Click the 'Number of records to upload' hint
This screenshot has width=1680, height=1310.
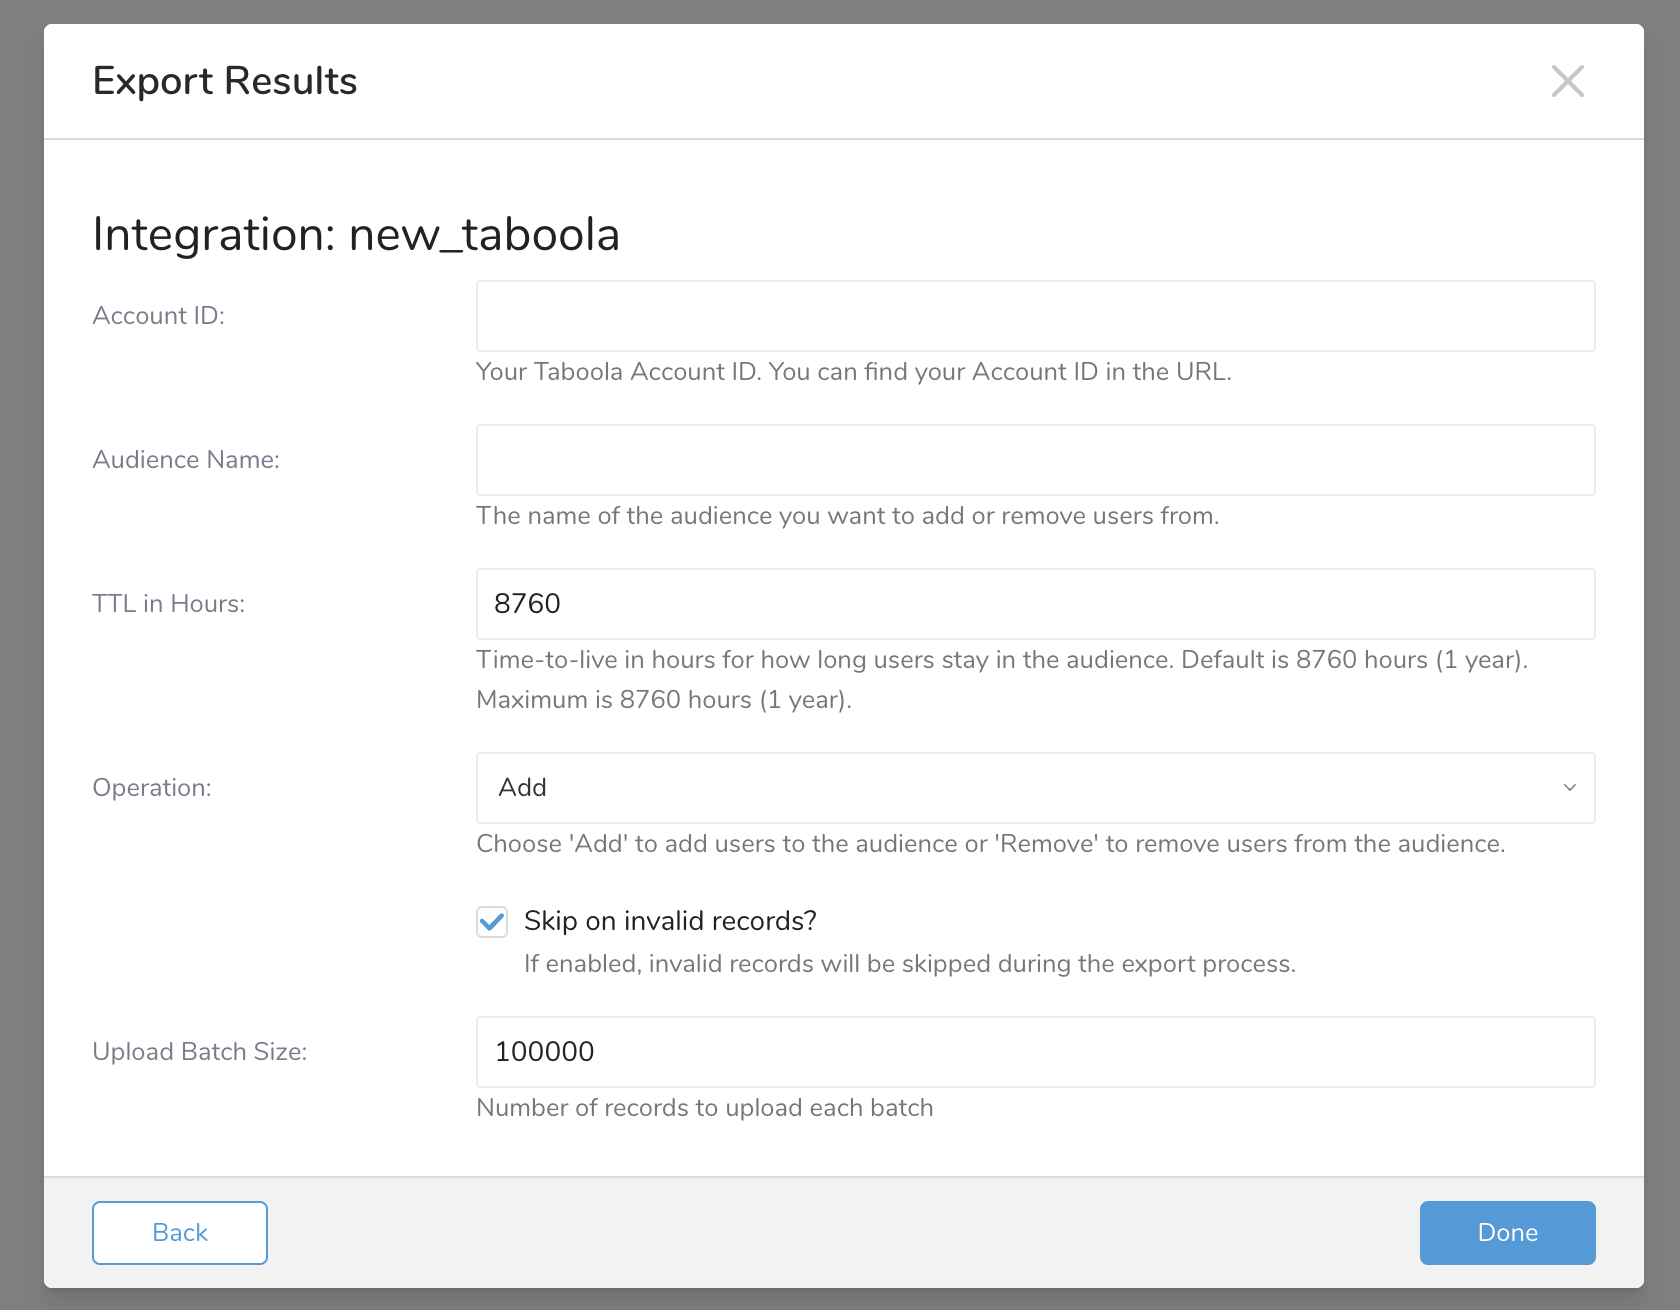704,1108
